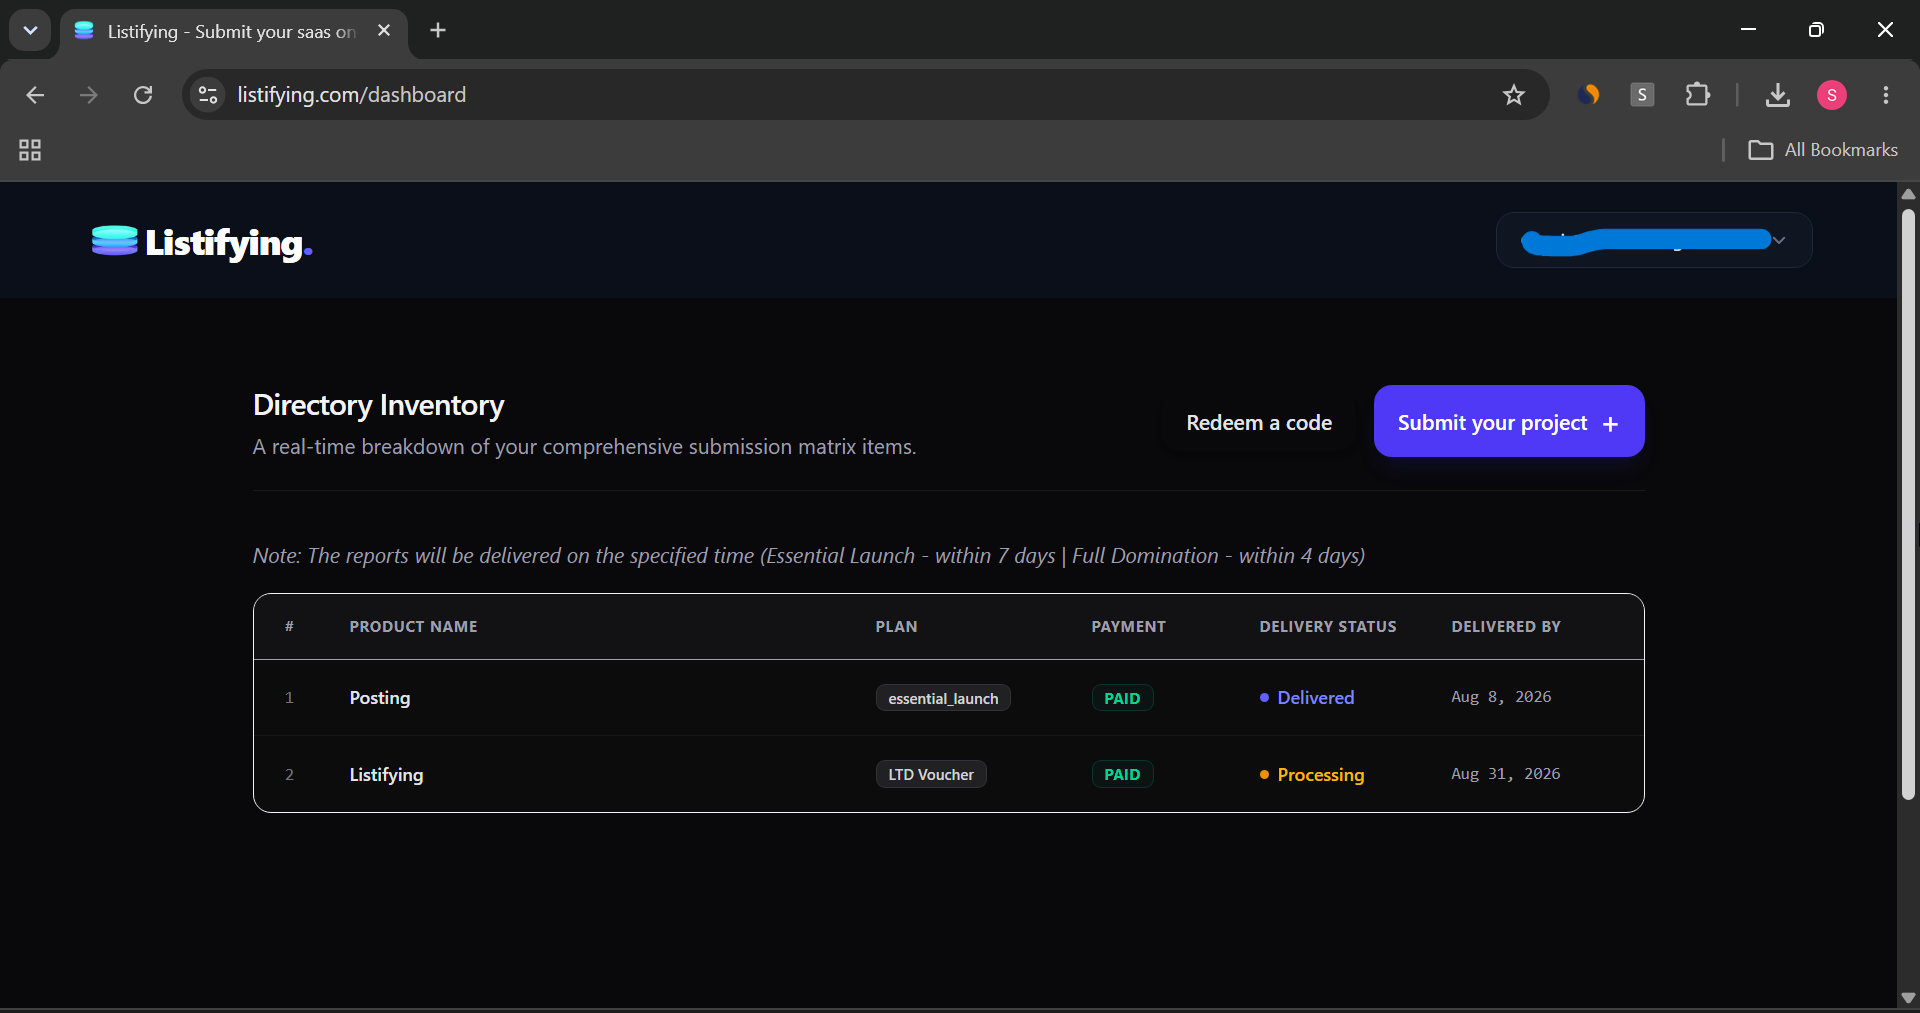Show browser downloads
The width and height of the screenshot is (1920, 1013).
click(1777, 95)
